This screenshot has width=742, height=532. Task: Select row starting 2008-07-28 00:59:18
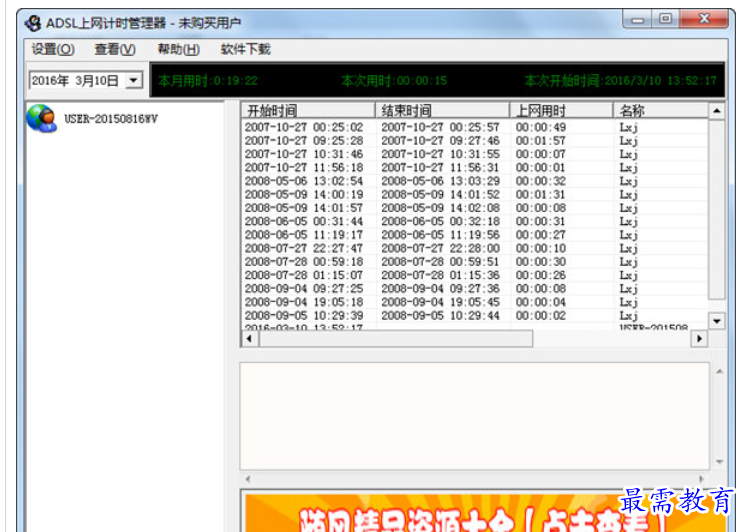475,262
